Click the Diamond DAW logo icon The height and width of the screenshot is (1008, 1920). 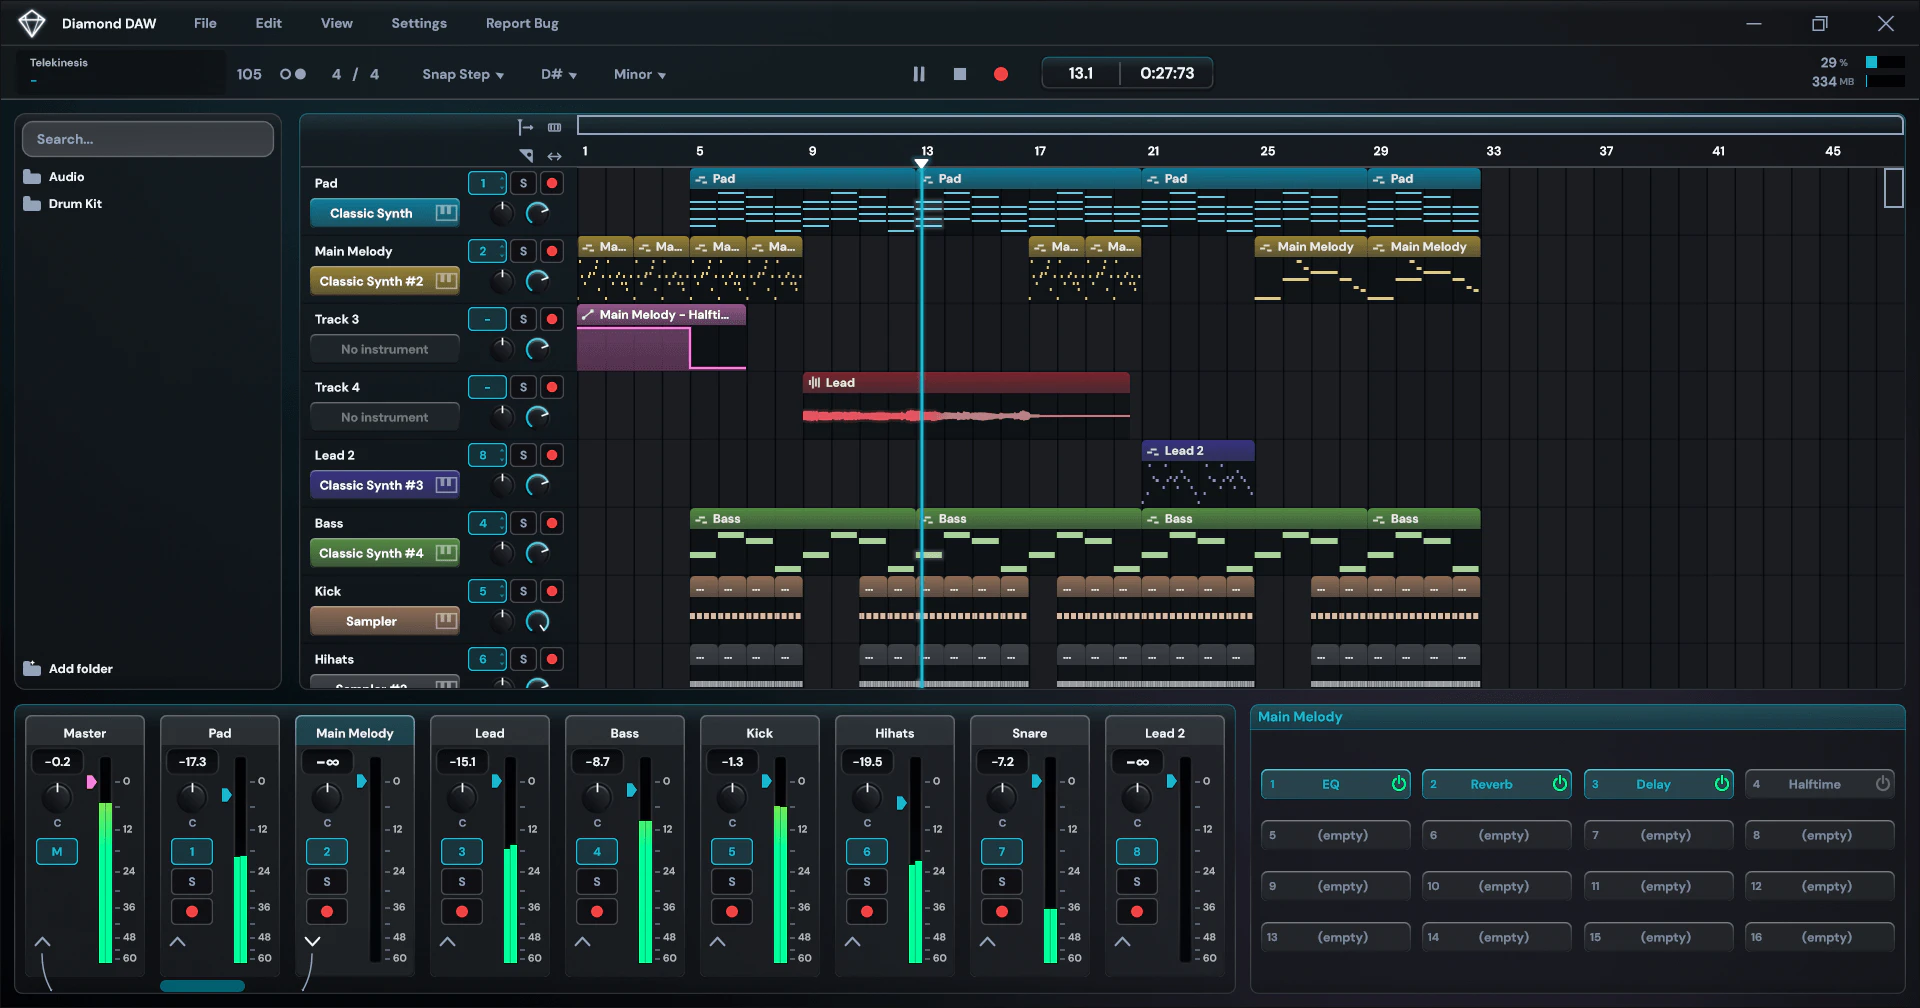pos(32,23)
